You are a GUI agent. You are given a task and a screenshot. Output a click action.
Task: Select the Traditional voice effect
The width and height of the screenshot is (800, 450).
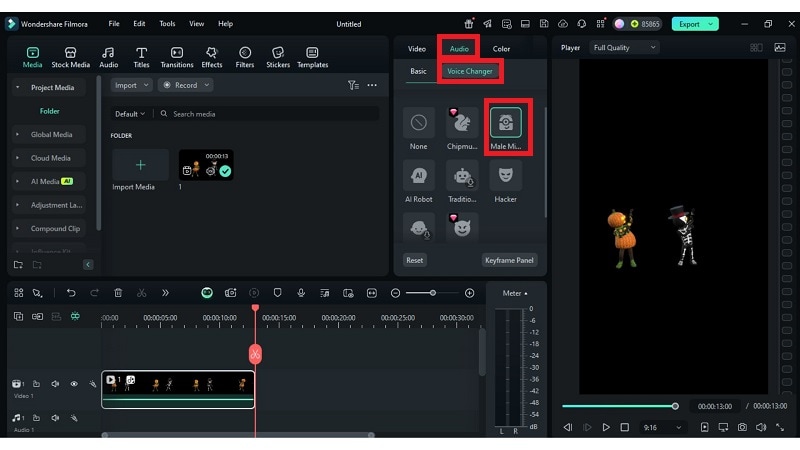[462, 182]
